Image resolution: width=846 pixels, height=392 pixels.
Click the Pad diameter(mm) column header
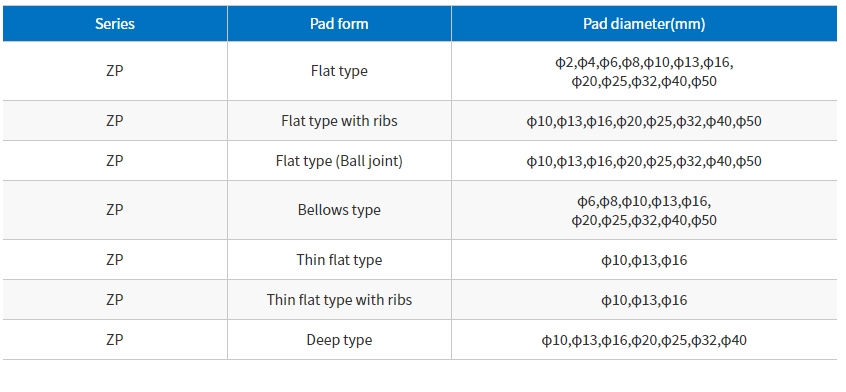(x=644, y=24)
